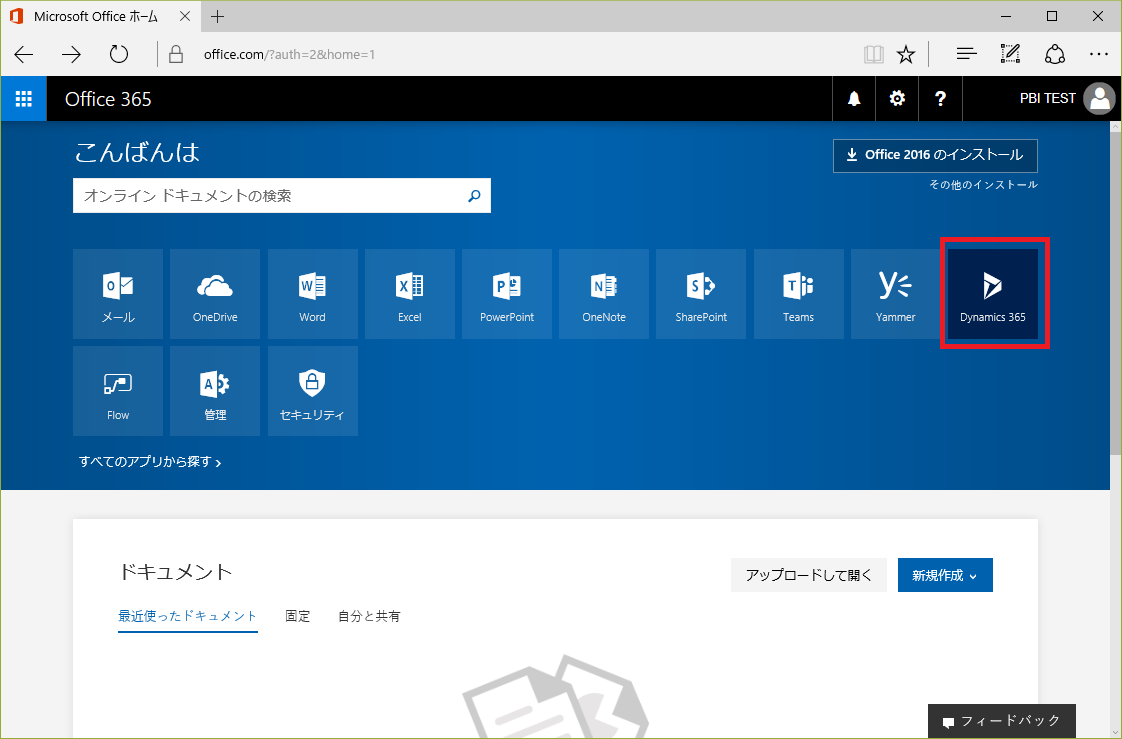Click the Office 2016 のインストール button
The width and height of the screenshot is (1122, 739).
point(935,155)
